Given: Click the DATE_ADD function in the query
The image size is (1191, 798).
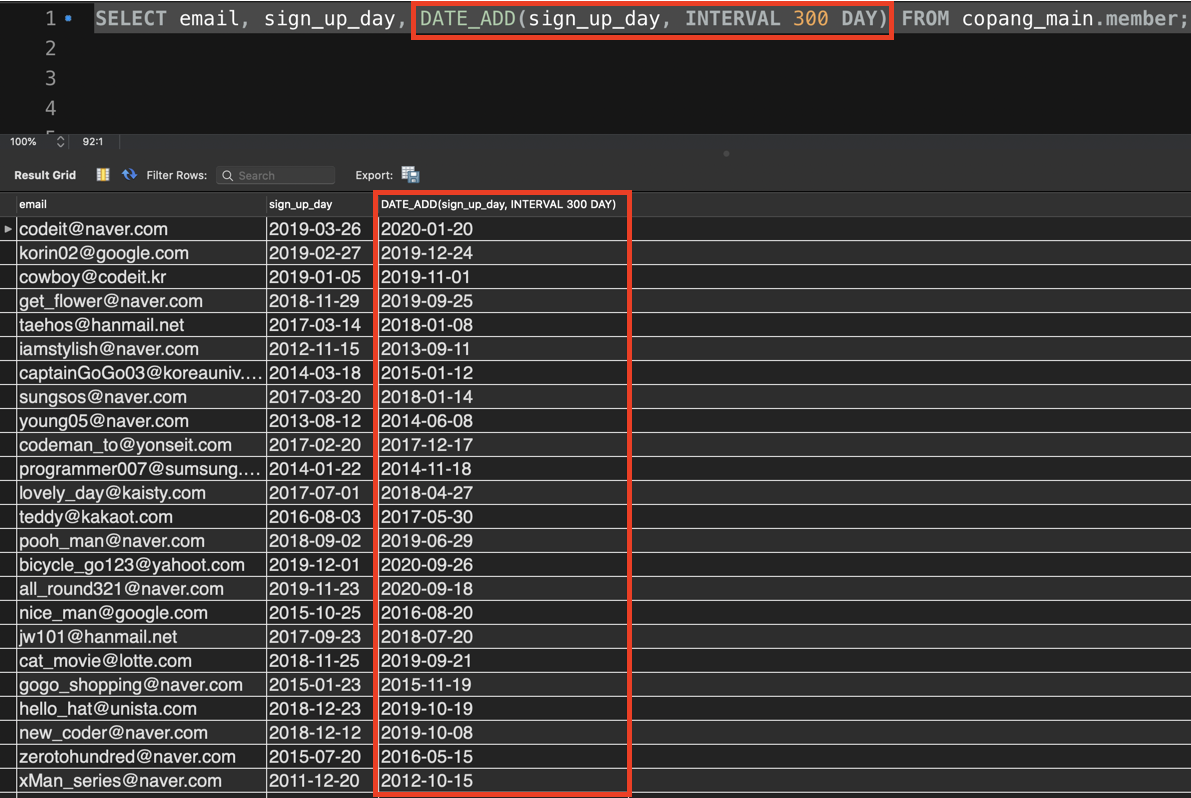Looking at the screenshot, I should [x=467, y=18].
